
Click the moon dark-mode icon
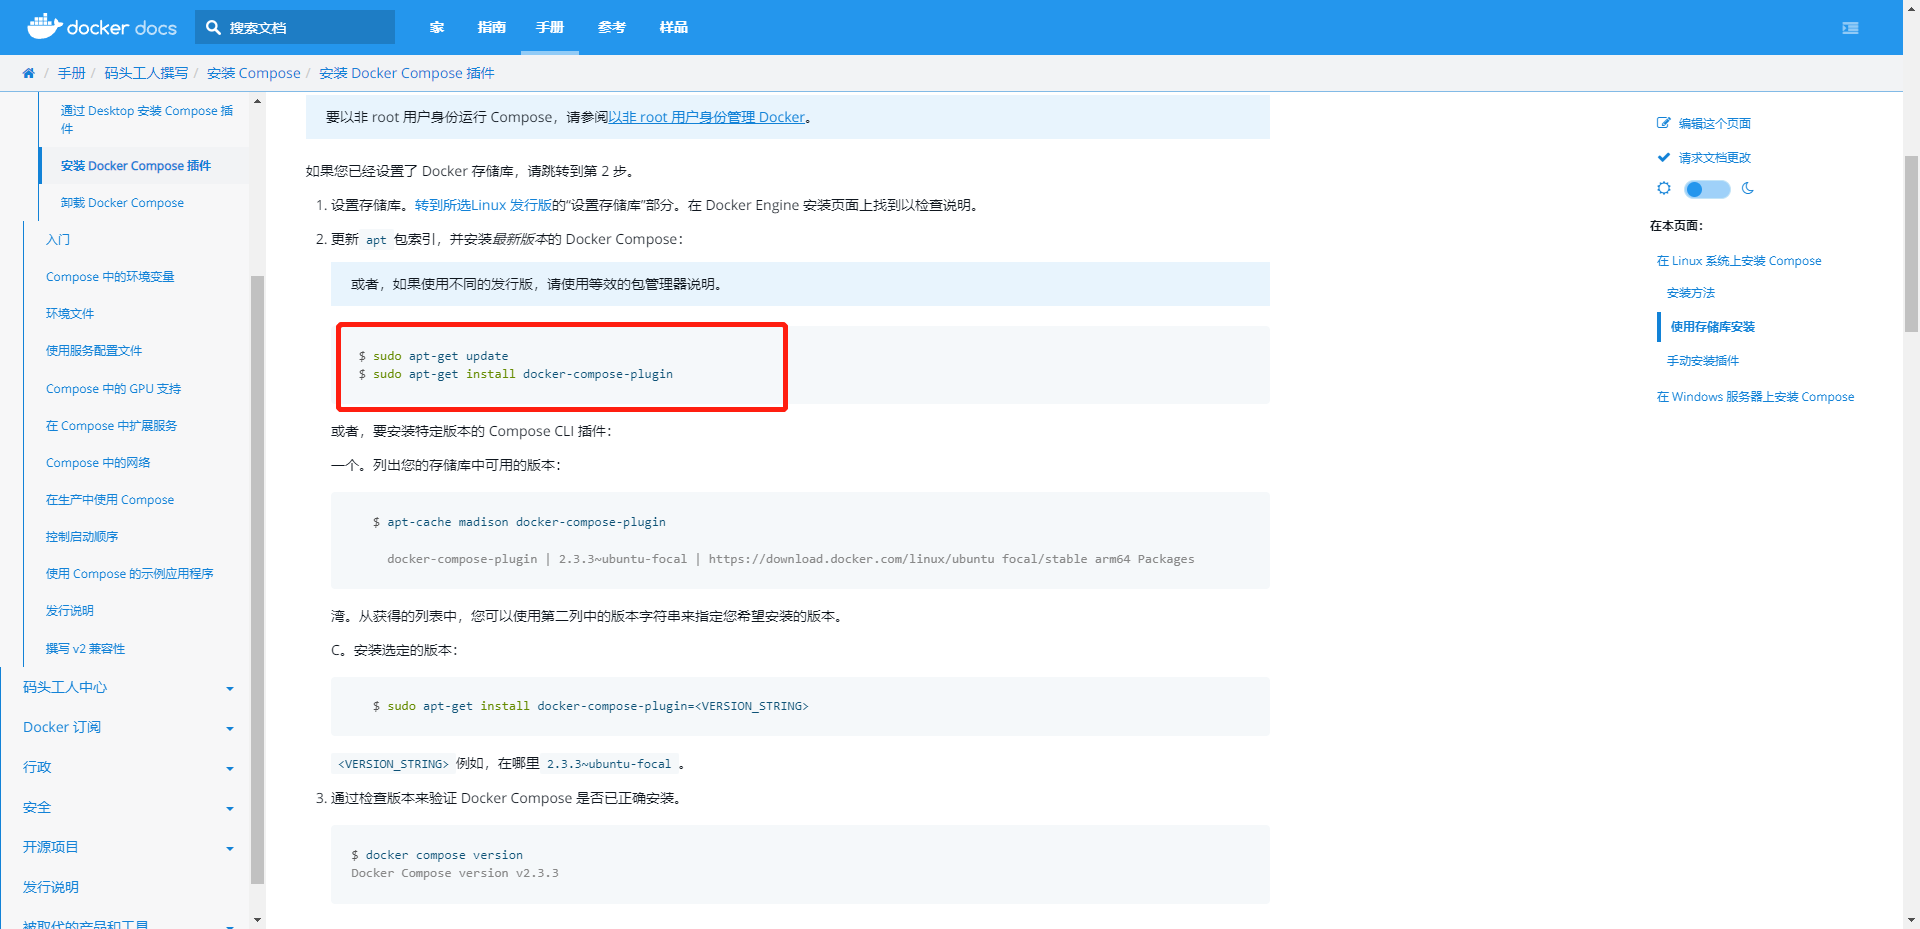point(1748,188)
